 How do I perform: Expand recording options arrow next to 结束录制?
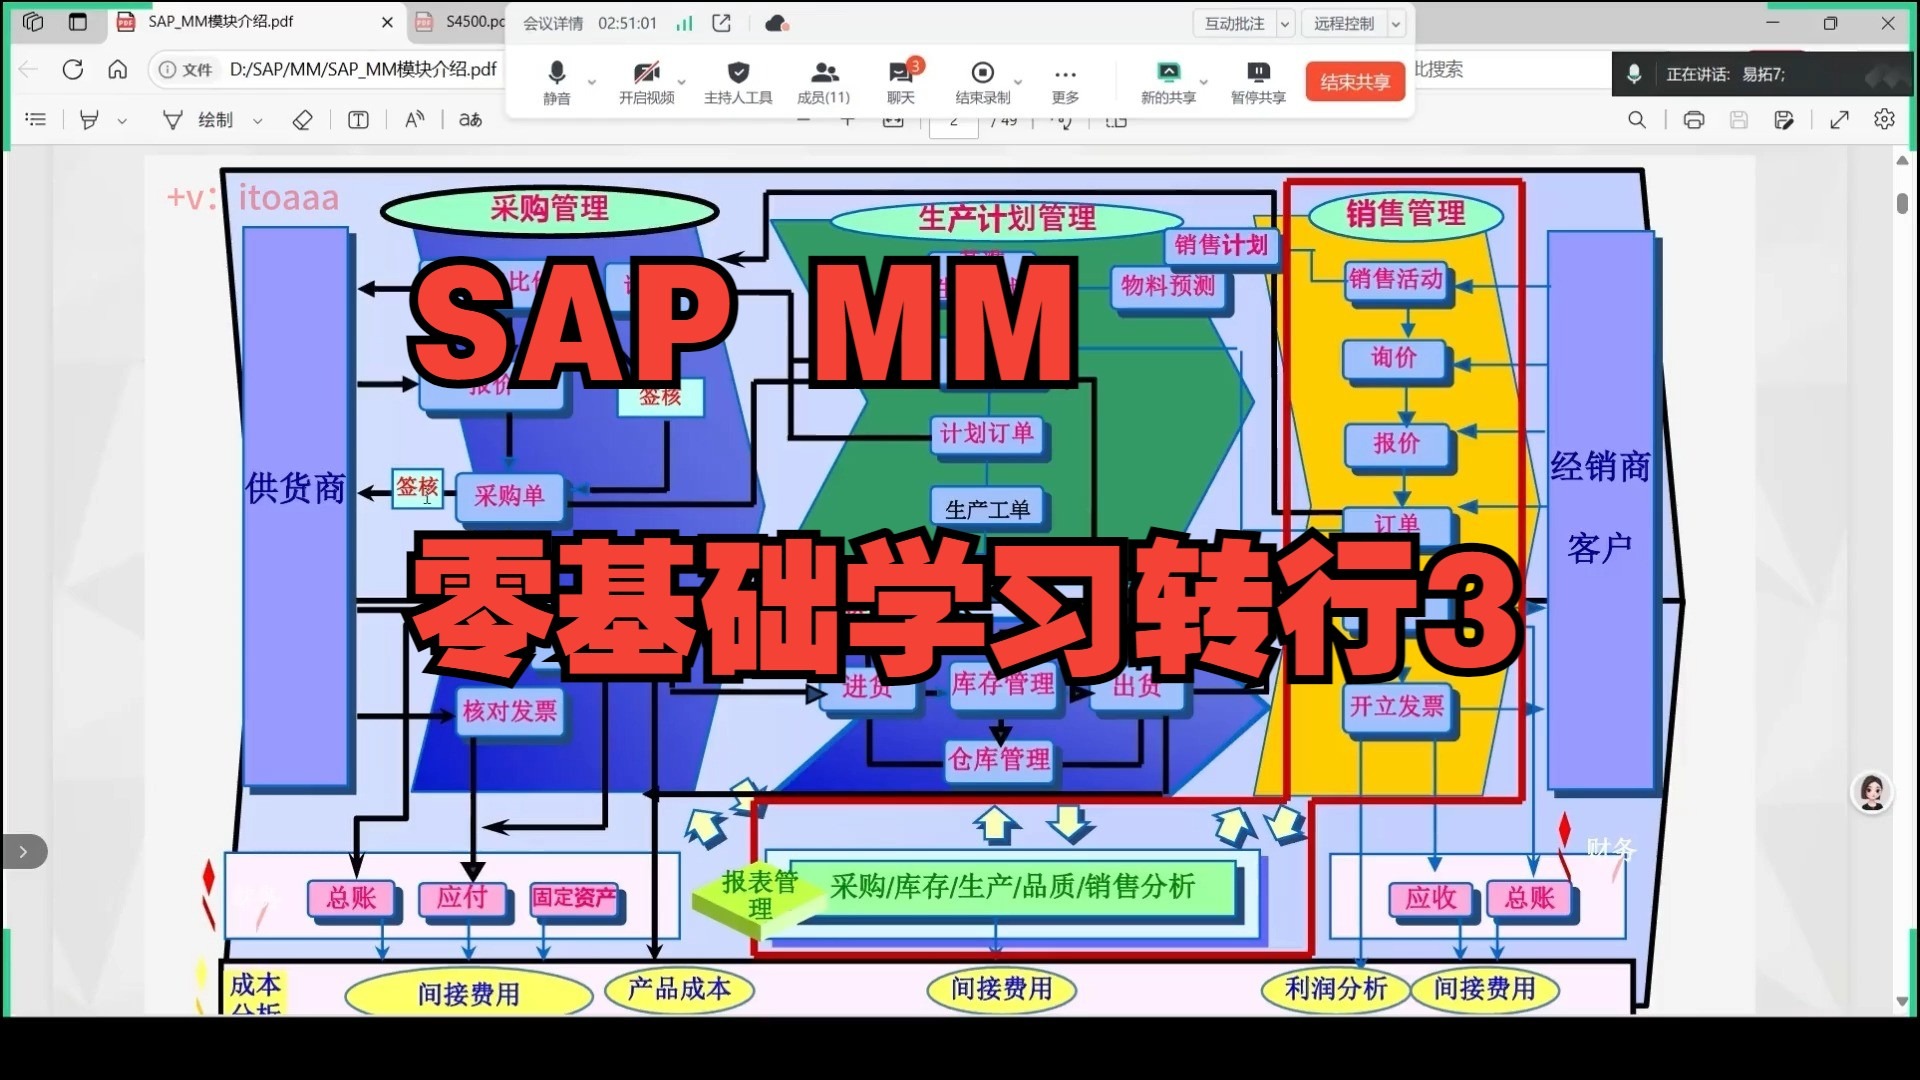pyautogui.click(x=1018, y=82)
